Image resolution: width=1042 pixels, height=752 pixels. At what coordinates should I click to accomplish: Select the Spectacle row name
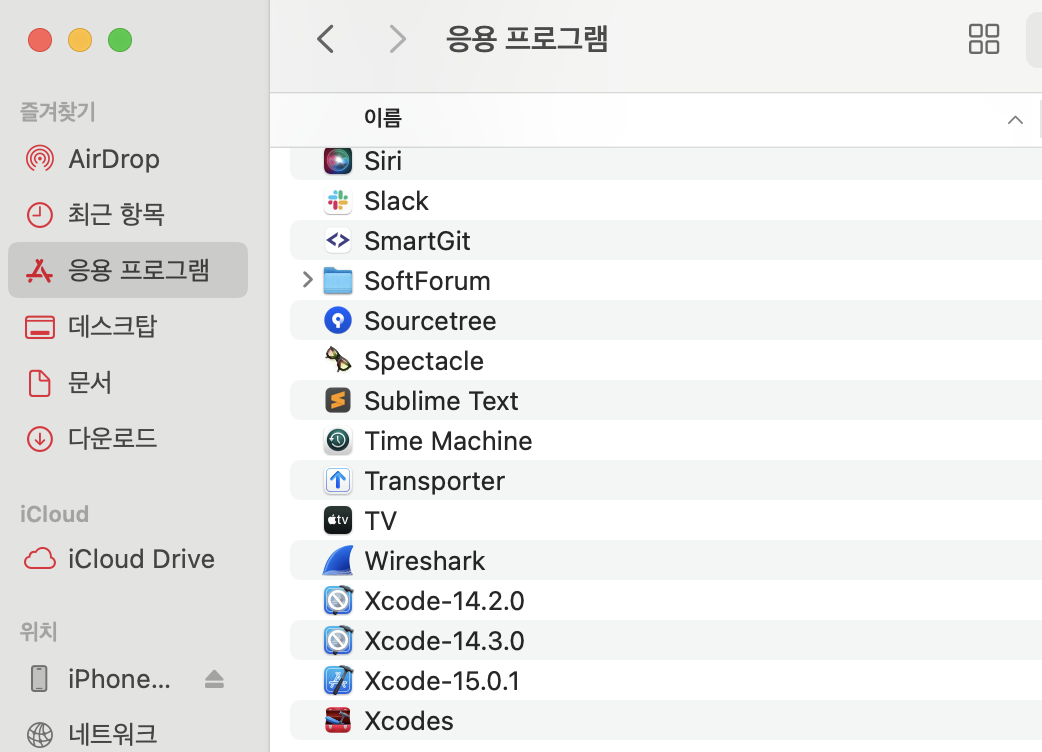coord(424,361)
